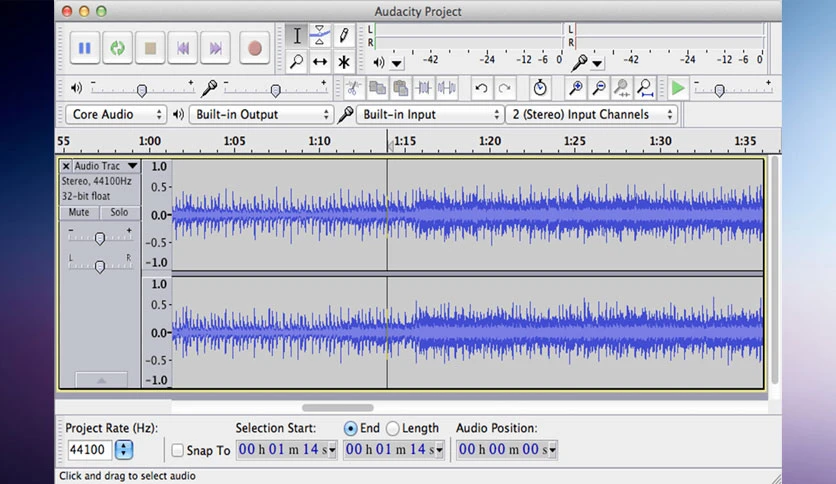Click the Zoom Out magnifier icon

click(x=599, y=88)
